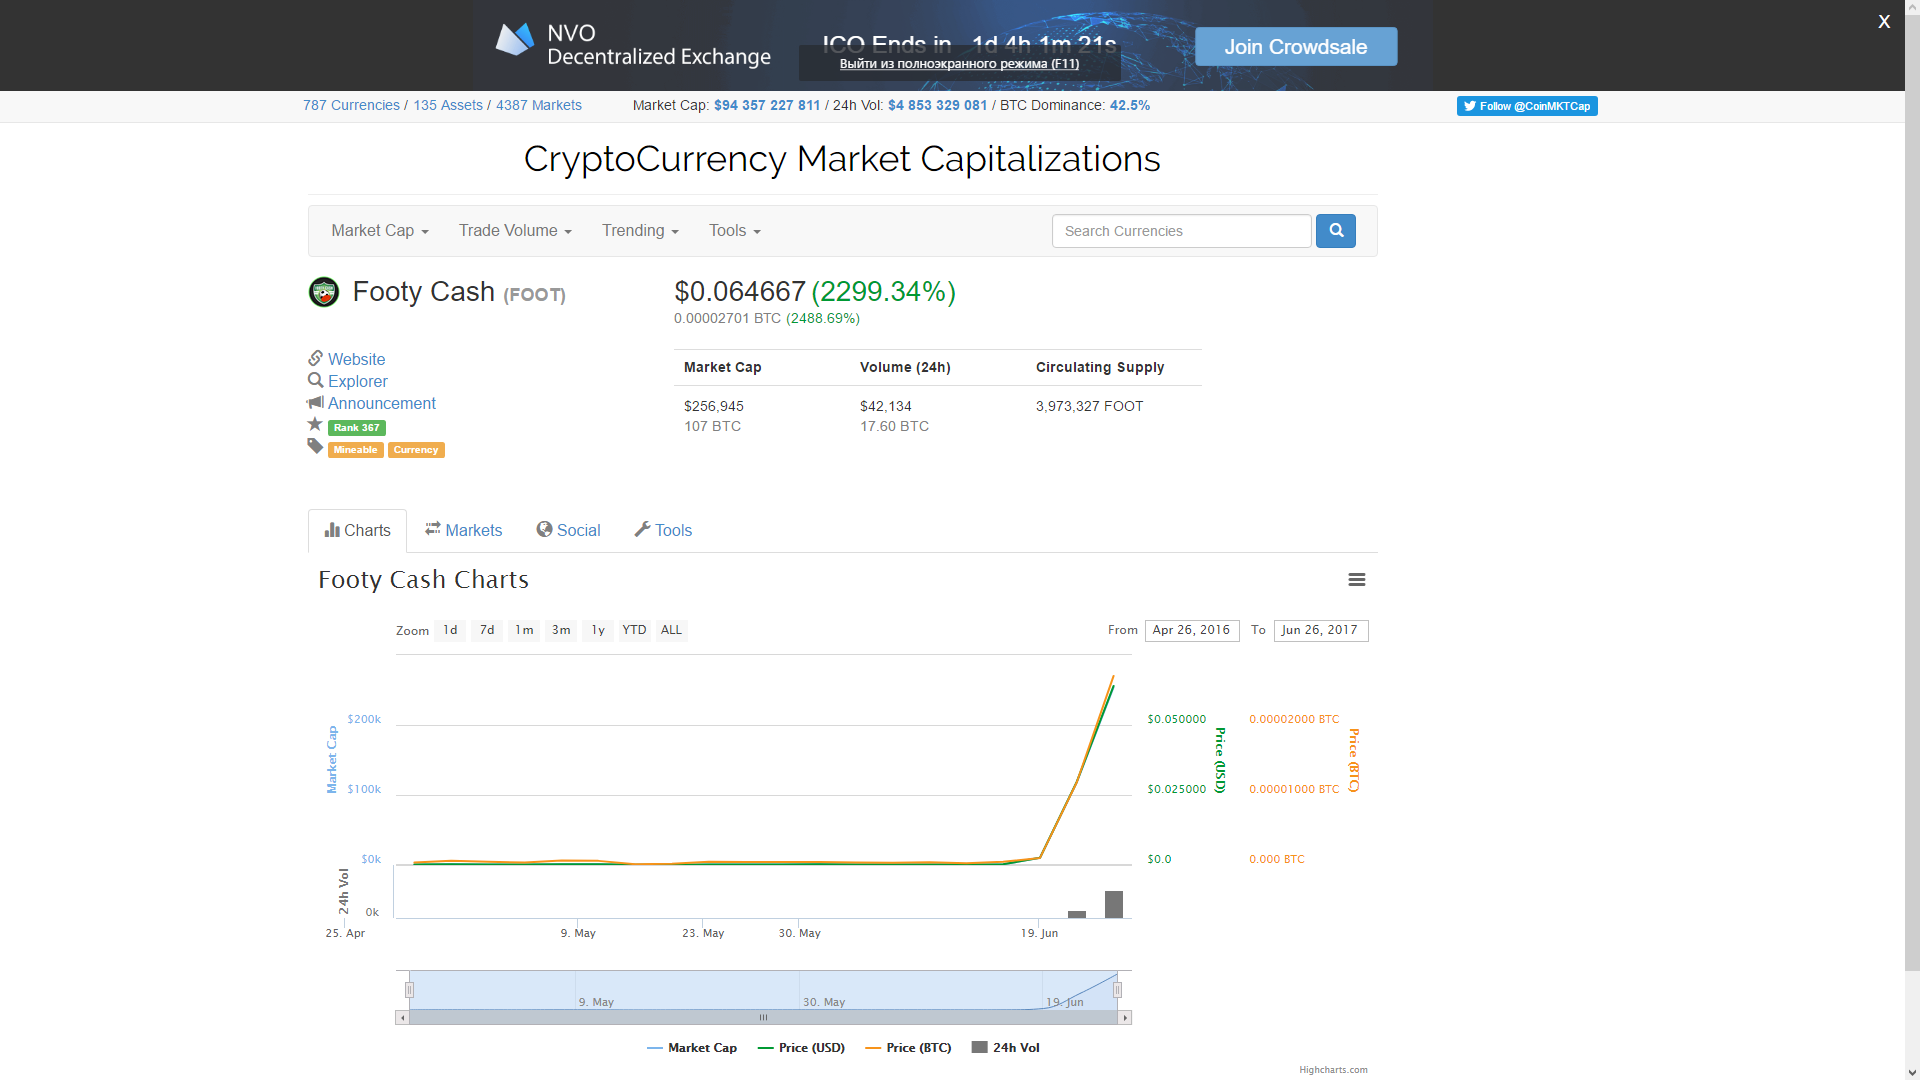The image size is (1920, 1080).
Task: Focus the Search Currencies input field
Action: [1181, 231]
